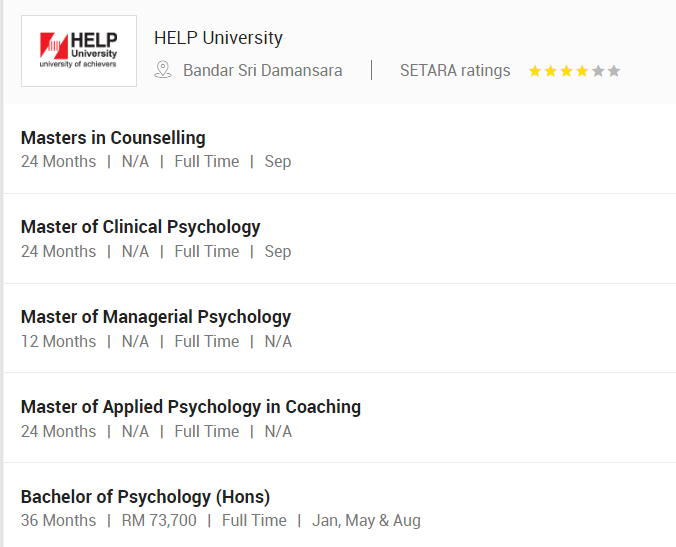Image resolution: width=676 pixels, height=547 pixels.
Task: Click Sep intake of Masters in Counselling
Action: 277,161
